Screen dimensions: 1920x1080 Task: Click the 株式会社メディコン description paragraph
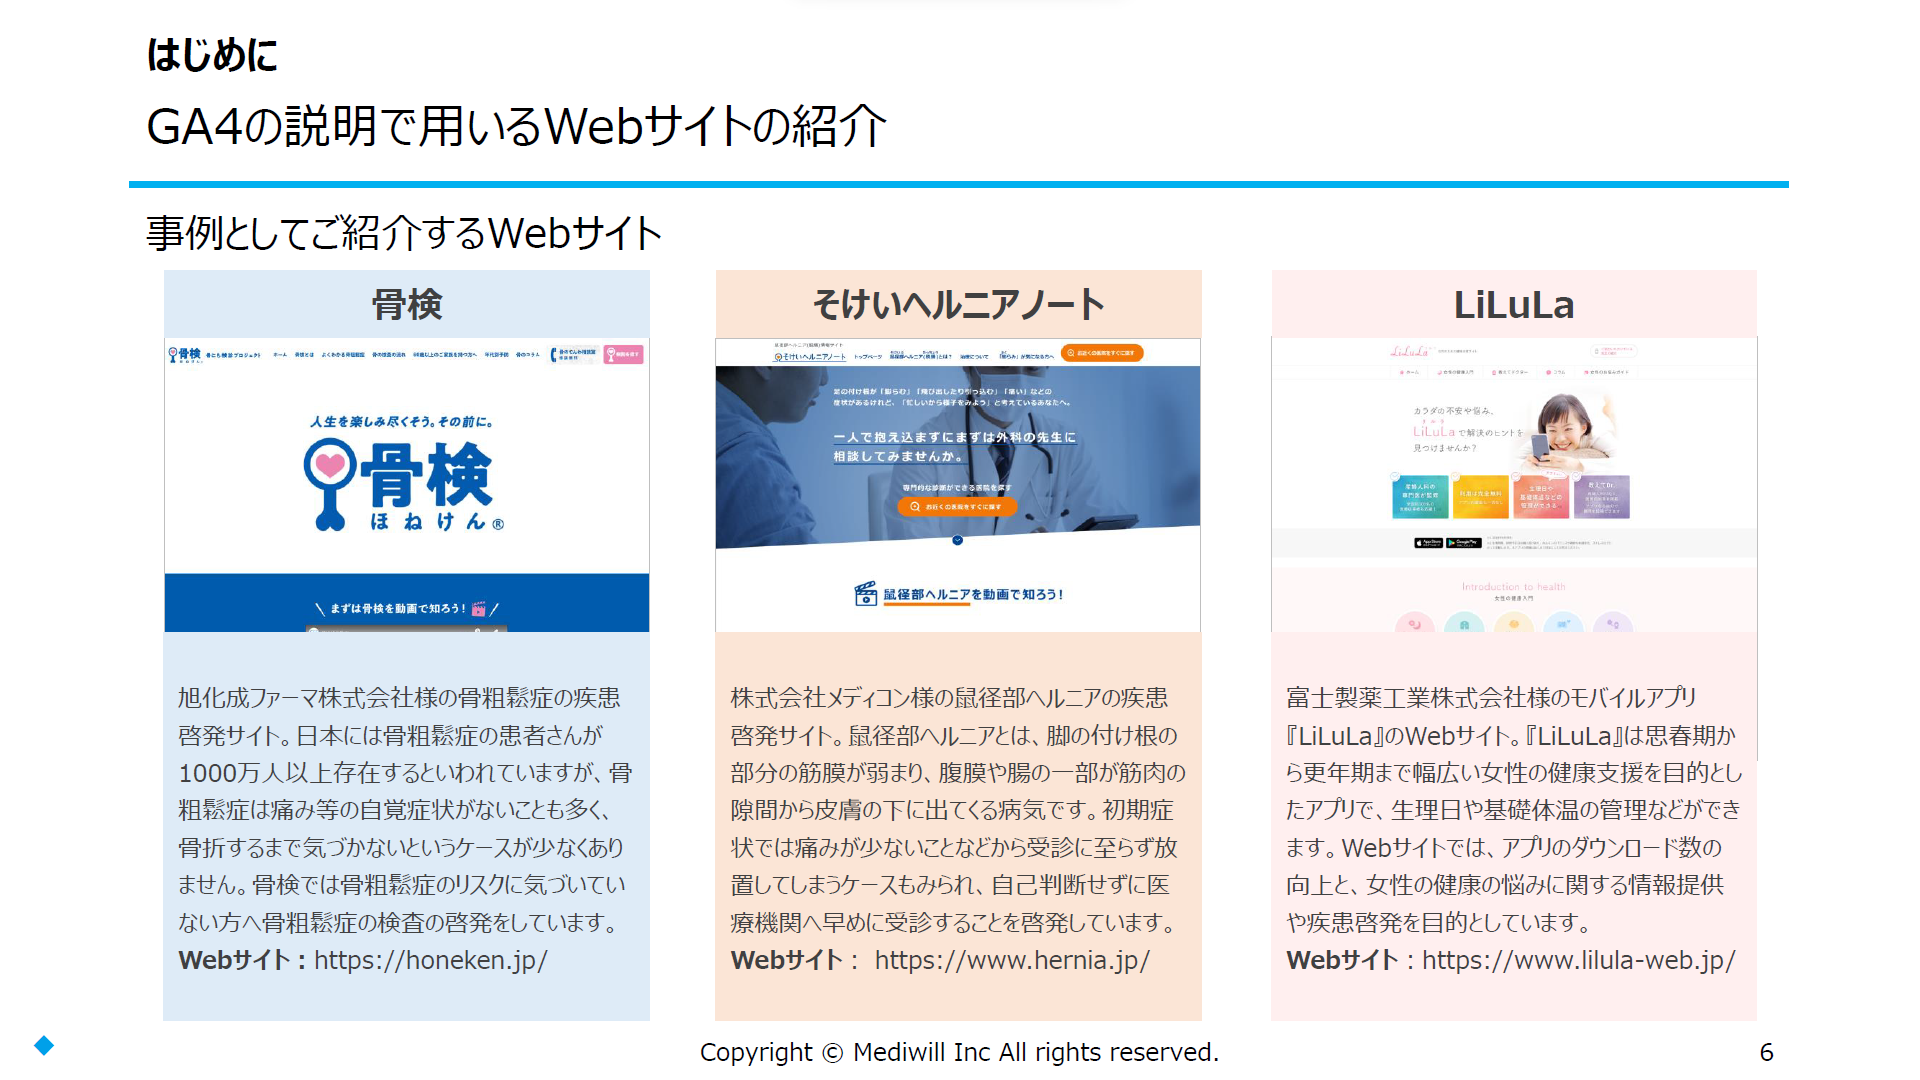tap(958, 810)
